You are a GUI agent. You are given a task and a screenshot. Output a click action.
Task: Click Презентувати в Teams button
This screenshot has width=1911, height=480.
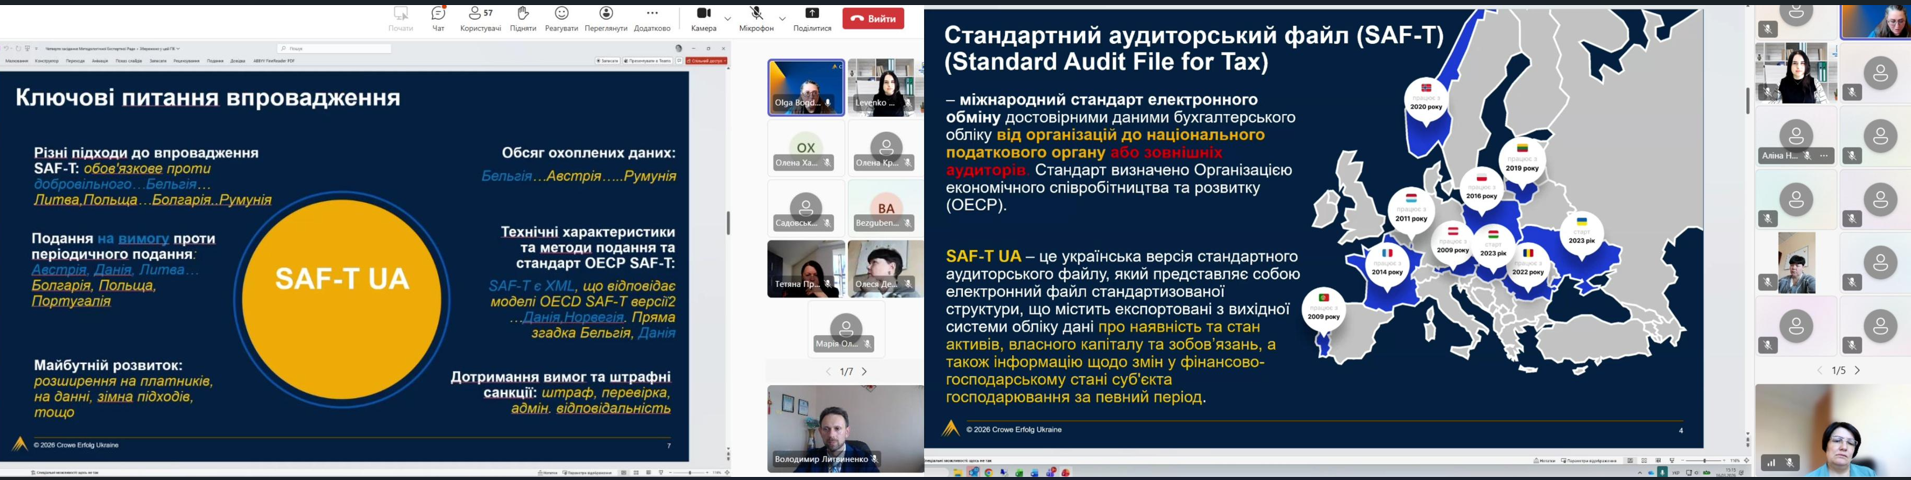pos(648,61)
